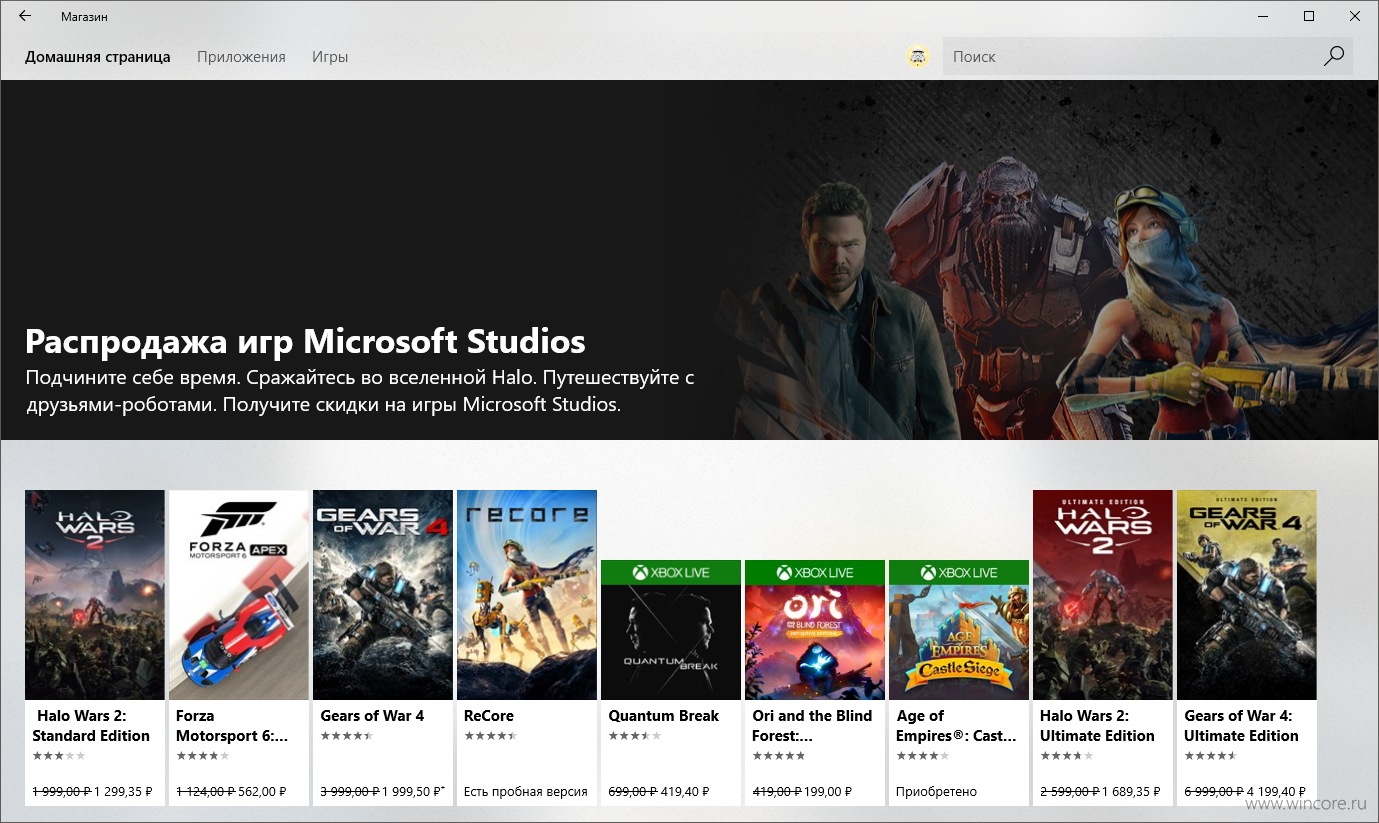Open Gears of War 4 Ultimate Edition cover

[x=1247, y=595]
